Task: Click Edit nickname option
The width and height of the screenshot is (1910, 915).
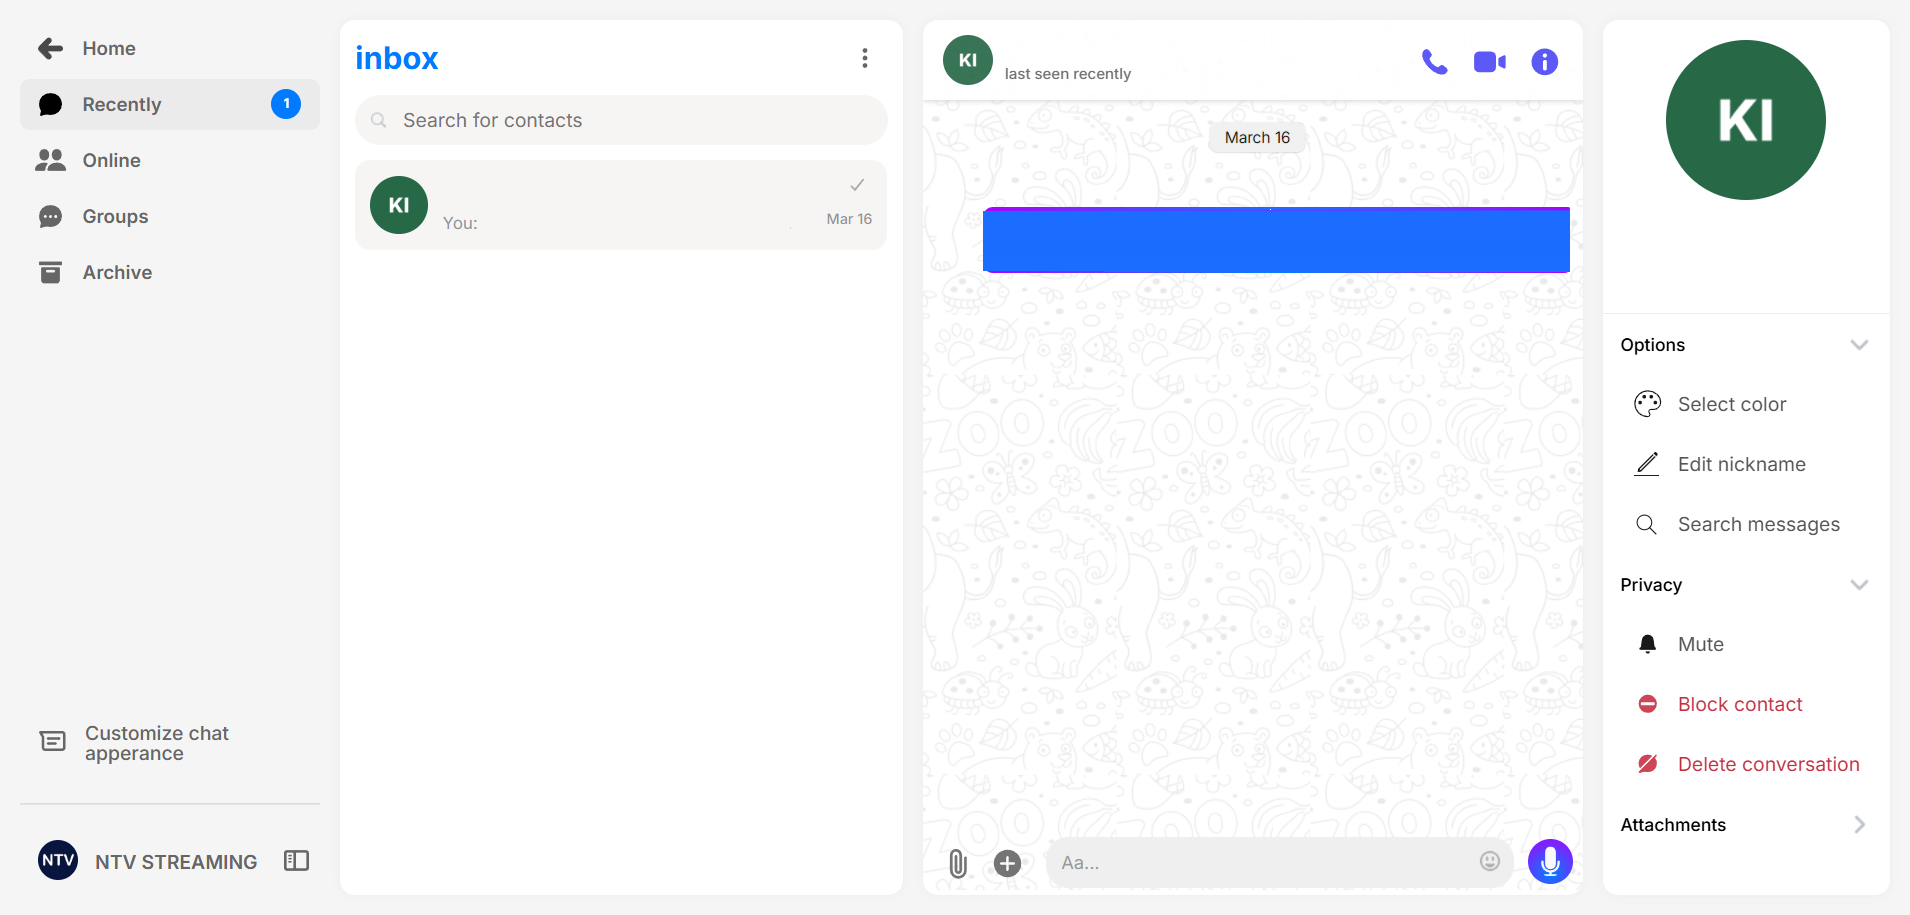Action: coord(1741,465)
